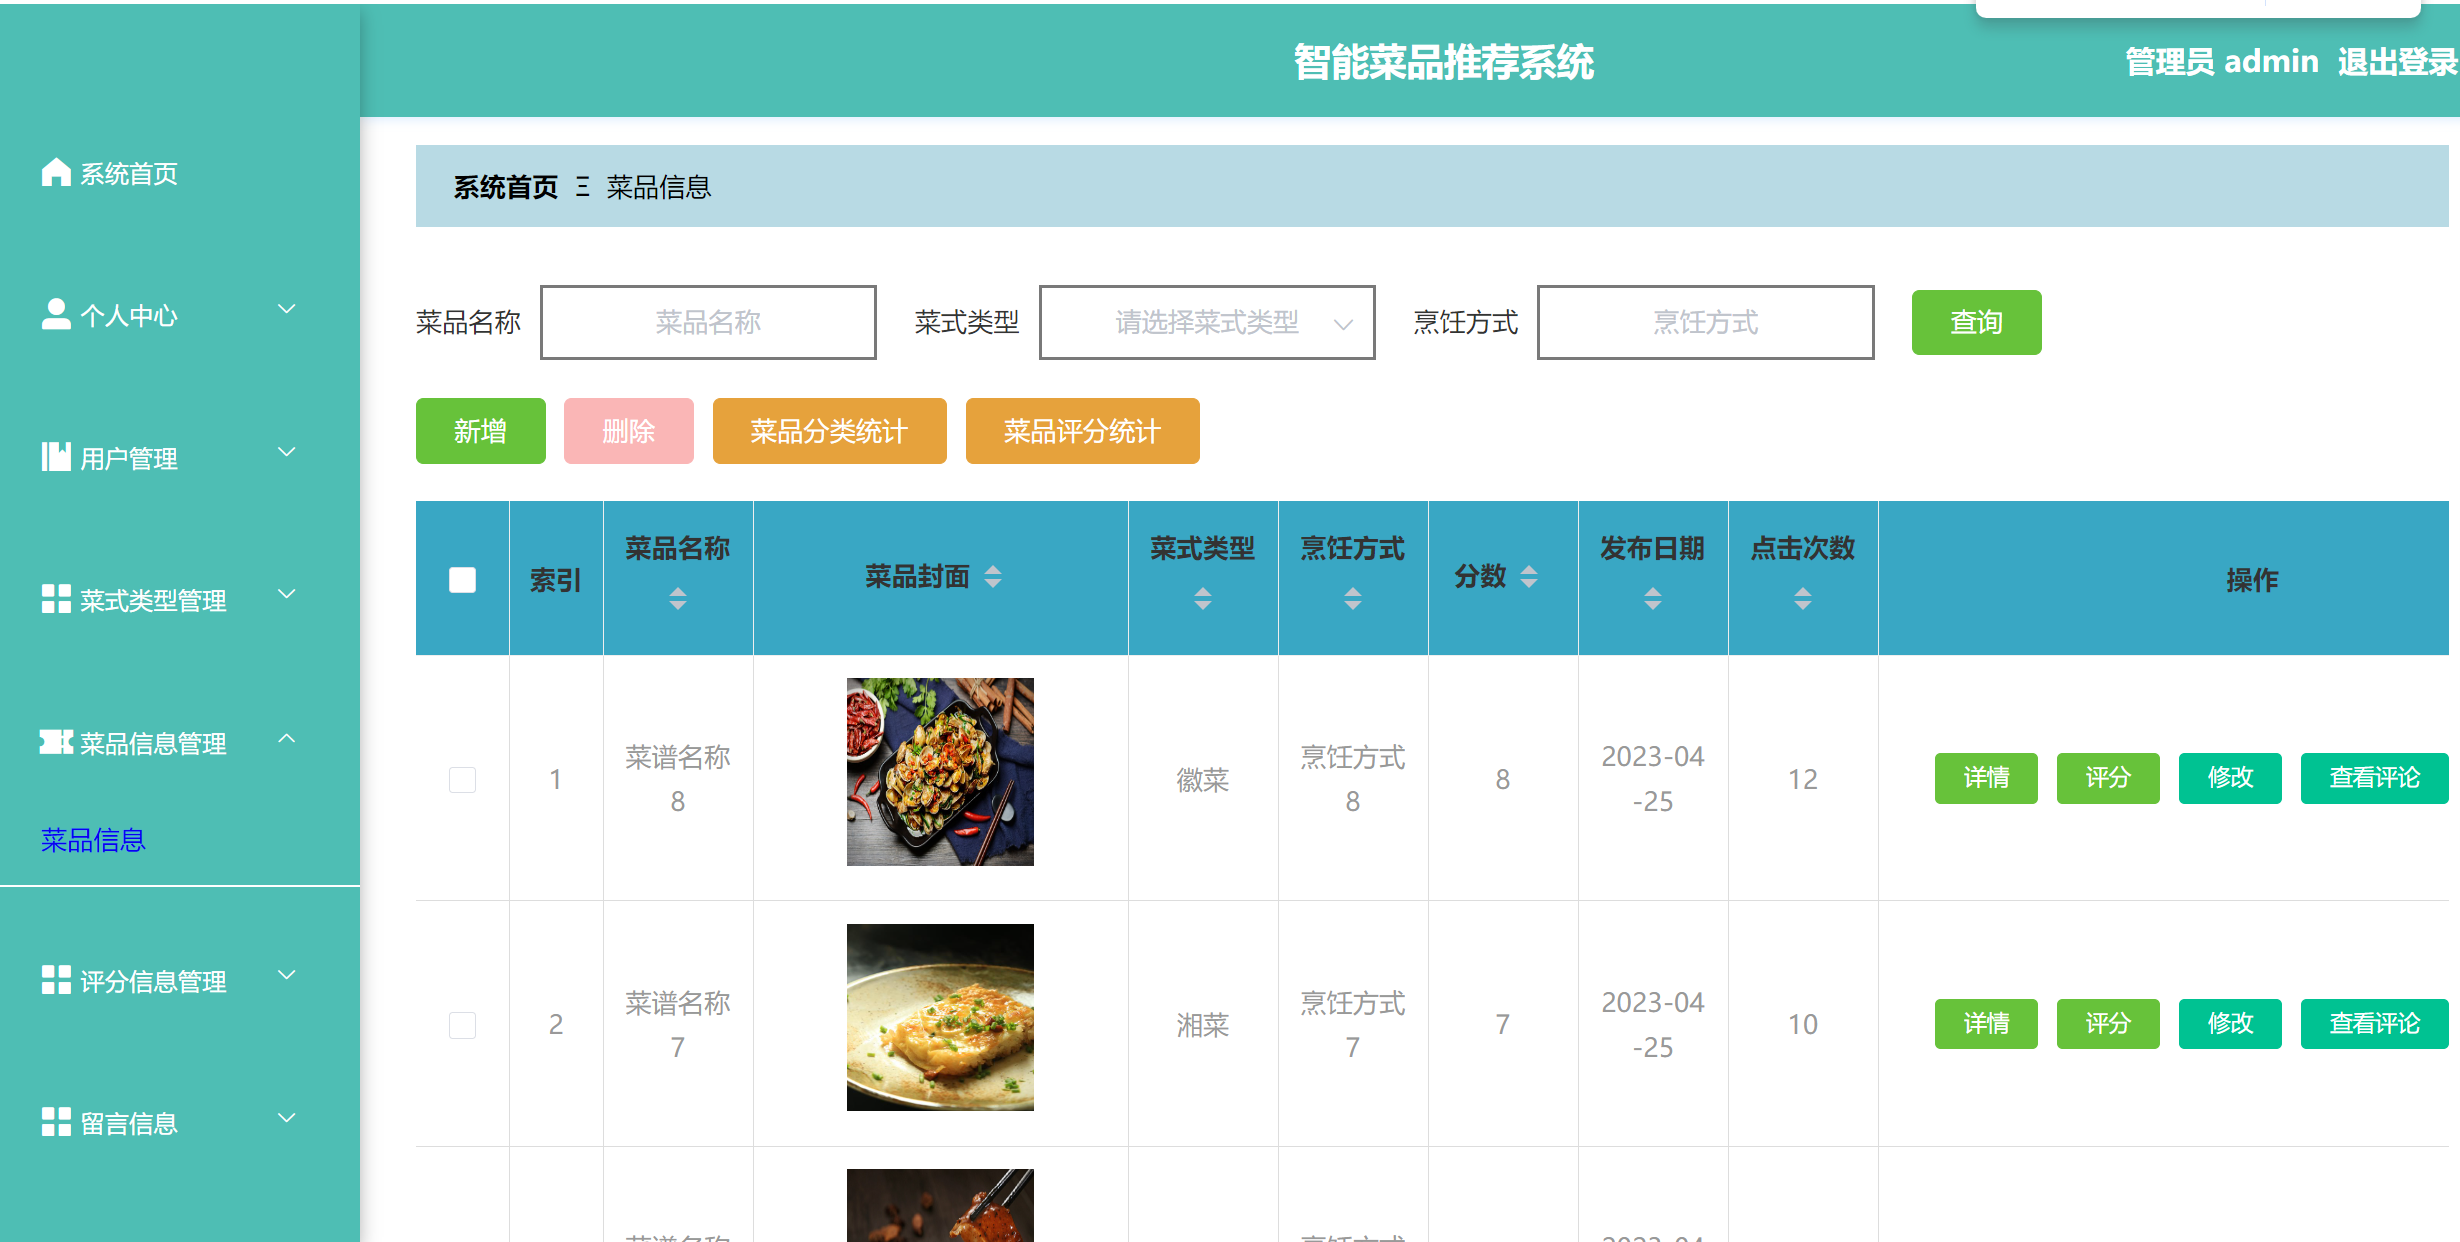Click the sort arrows on 分数 column

tap(1528, 577)
